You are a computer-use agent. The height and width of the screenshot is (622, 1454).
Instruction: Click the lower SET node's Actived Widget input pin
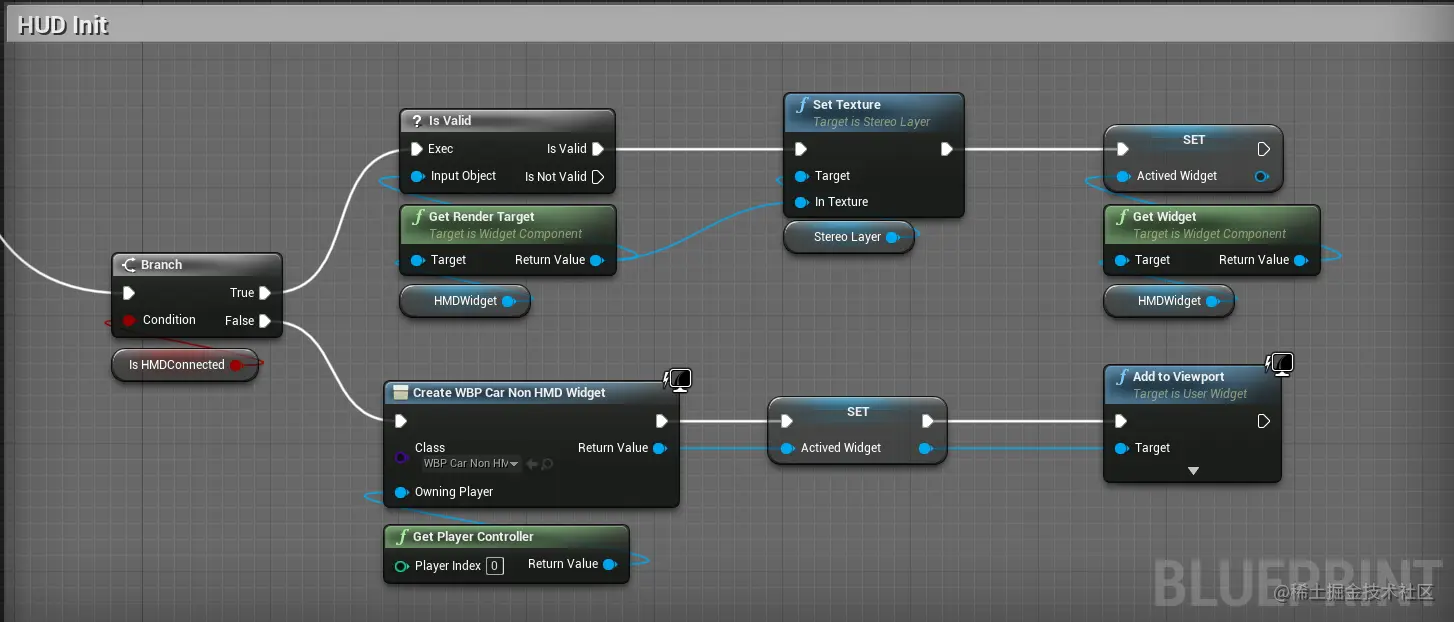click(x=787, y=448)
